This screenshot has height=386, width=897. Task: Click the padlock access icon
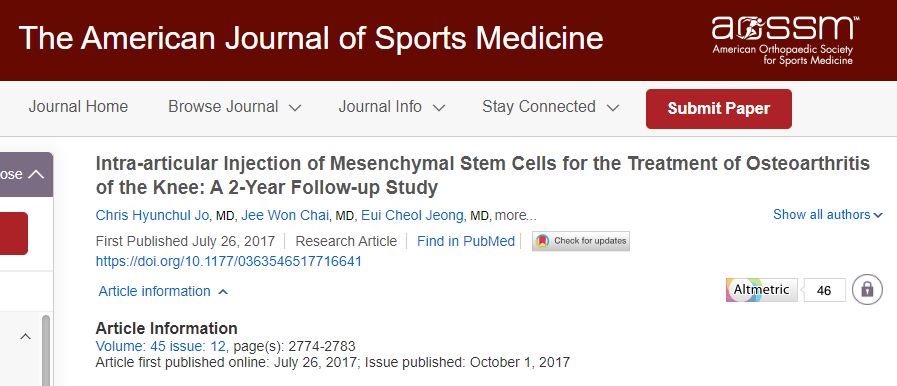tap(867, 289)
